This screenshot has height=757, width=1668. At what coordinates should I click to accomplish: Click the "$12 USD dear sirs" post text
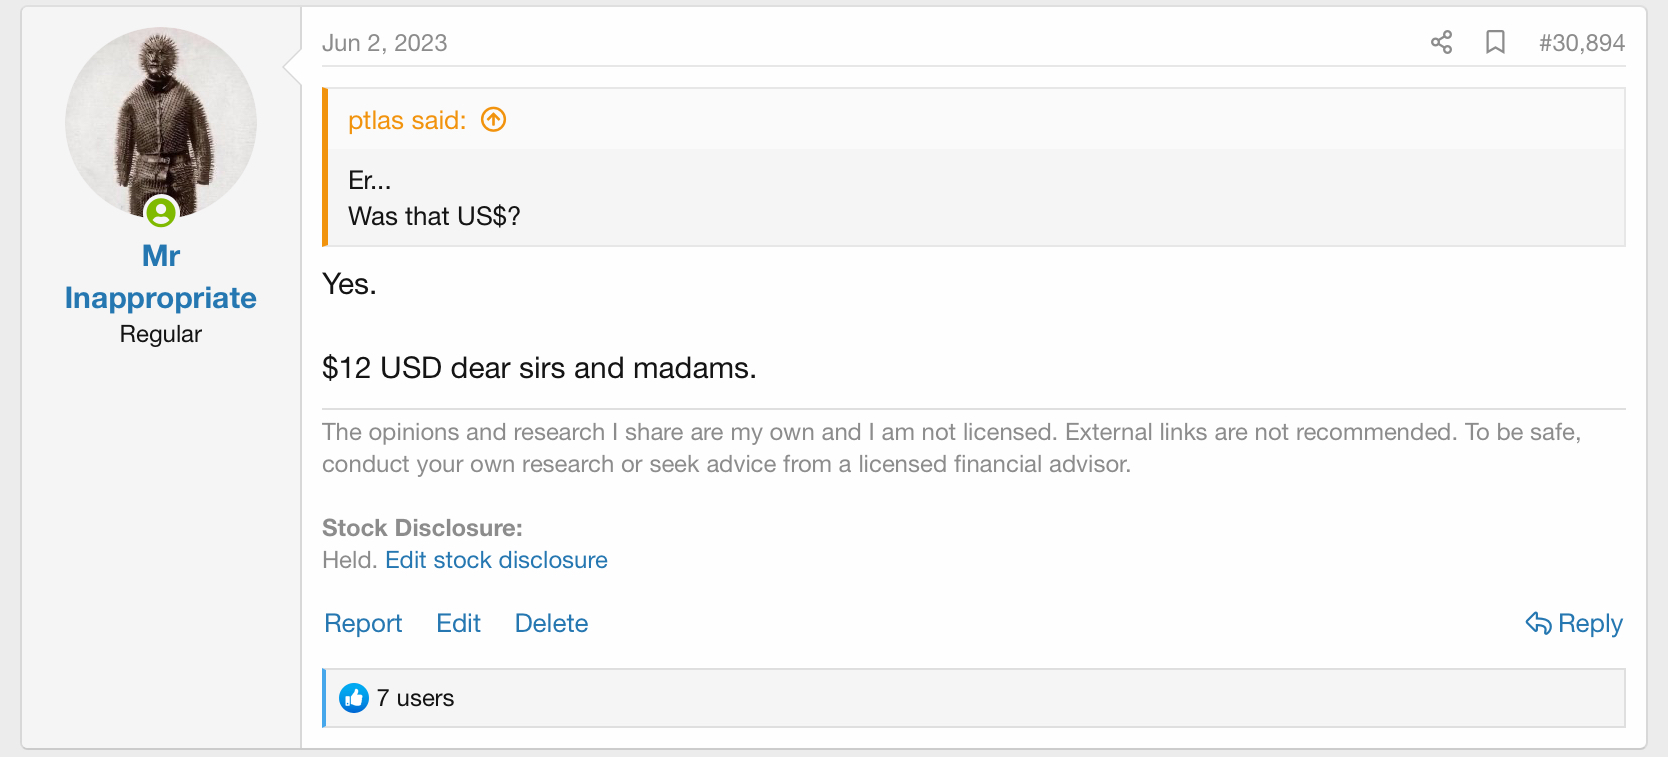539,368
